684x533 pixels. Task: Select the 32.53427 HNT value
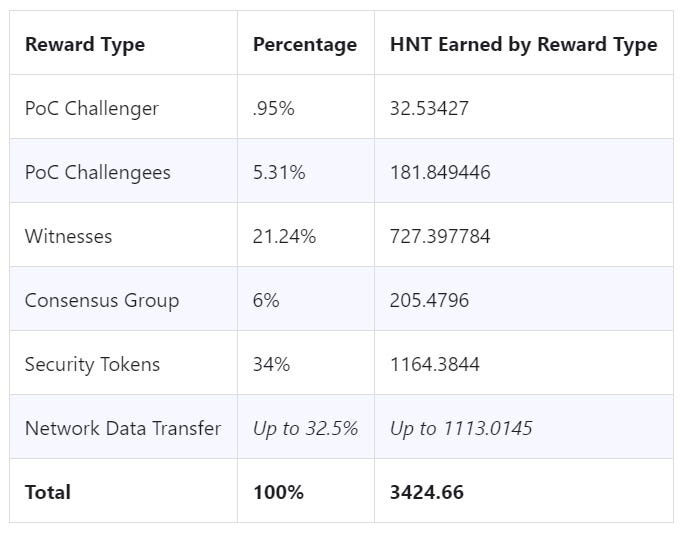429,109
